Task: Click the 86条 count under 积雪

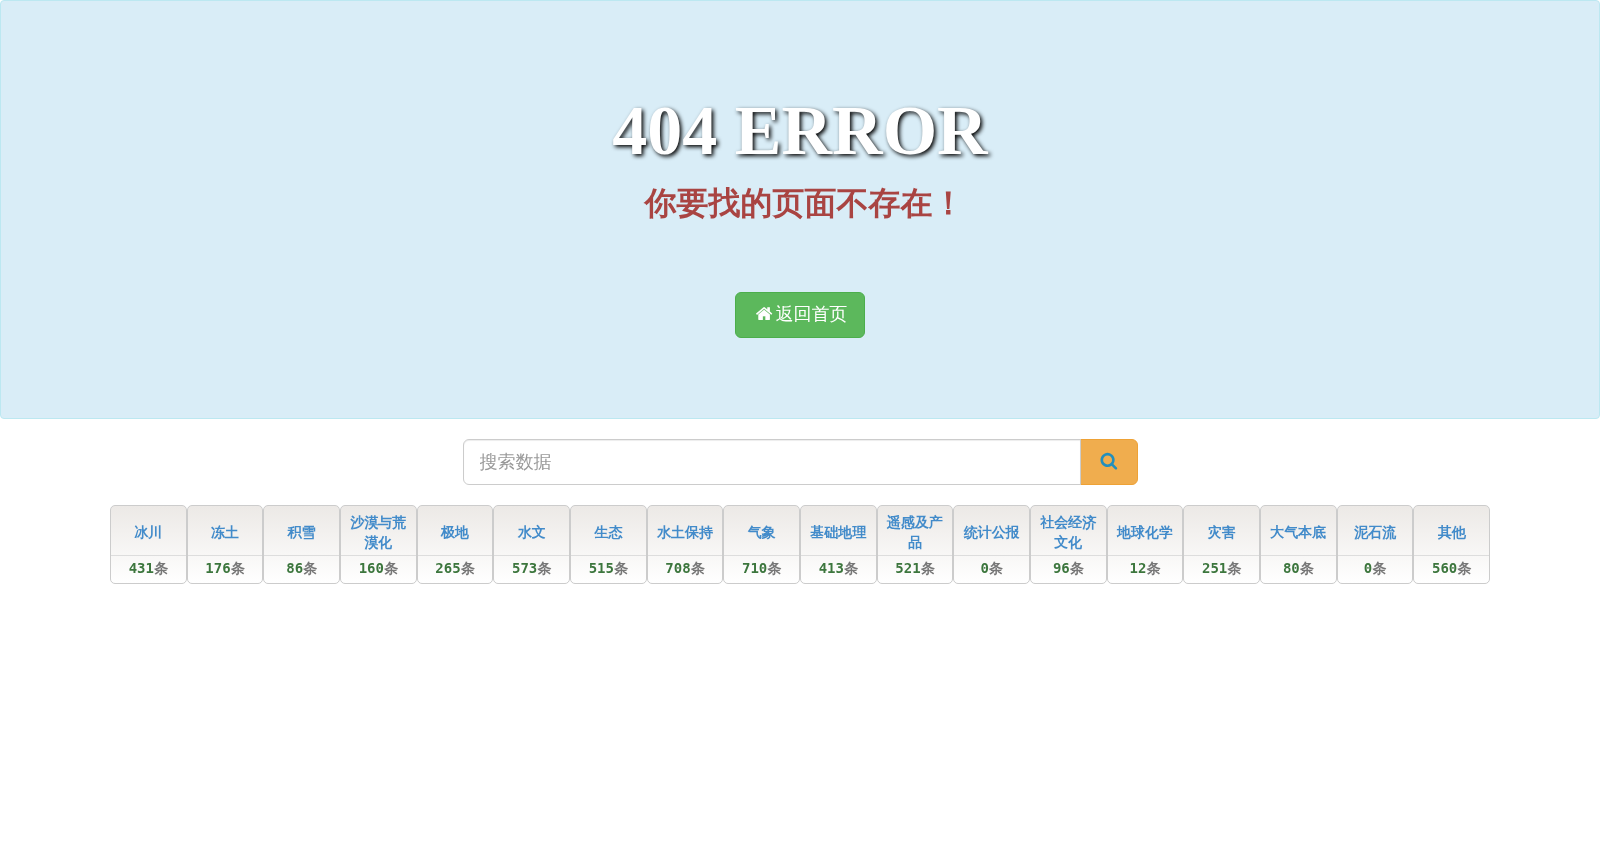Action: click(x=301, y=568)
